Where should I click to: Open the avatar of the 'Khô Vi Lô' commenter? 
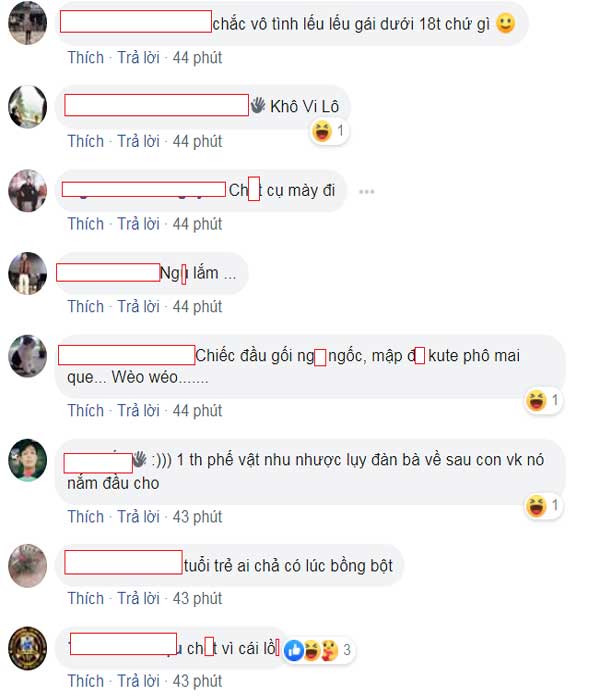pyautogui.click(x=28, y=107)
